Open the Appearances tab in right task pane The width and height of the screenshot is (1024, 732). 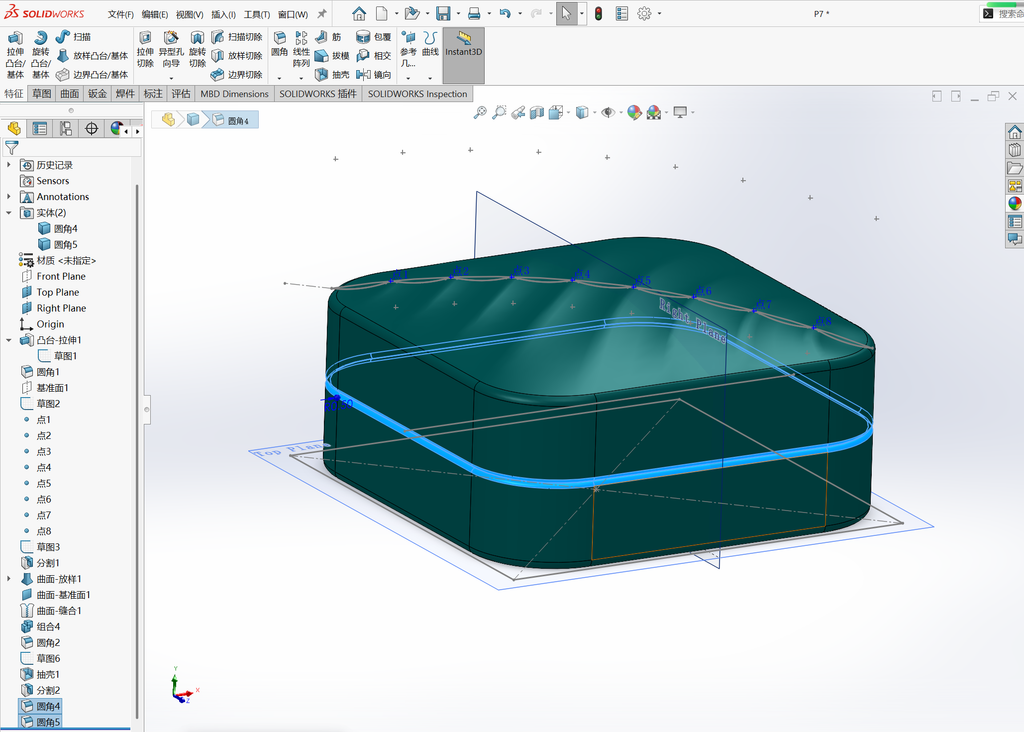1014,204
